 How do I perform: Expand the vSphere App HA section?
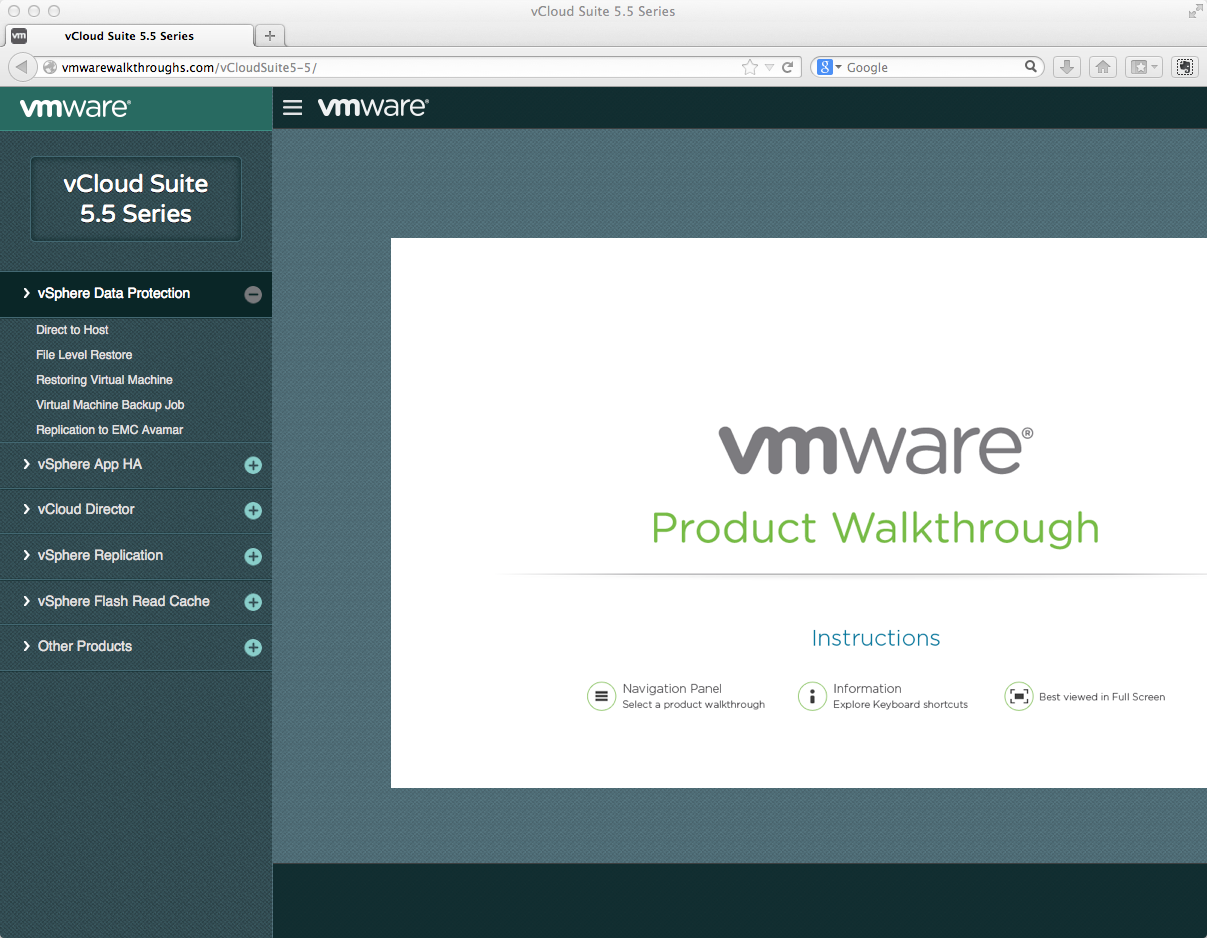(253, 465)
